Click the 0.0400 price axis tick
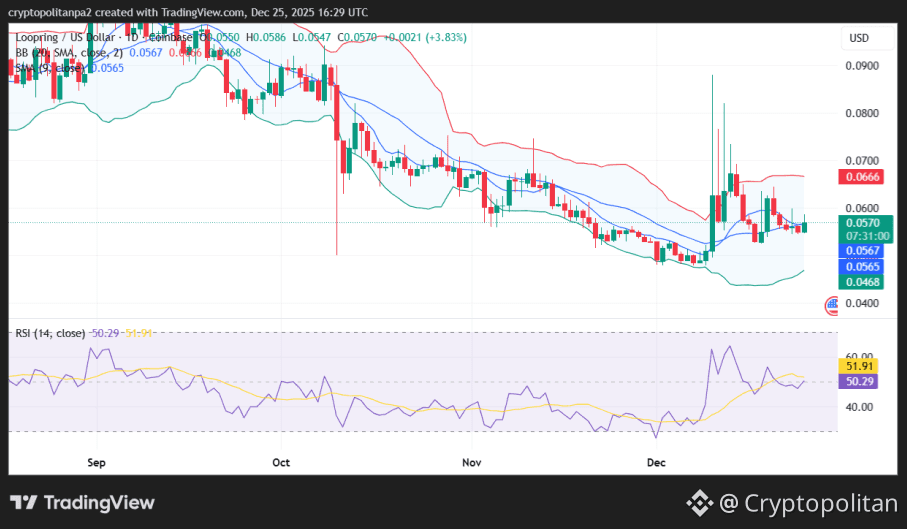The height and width of the screenshot is (529, 907). tap(862, 303)
